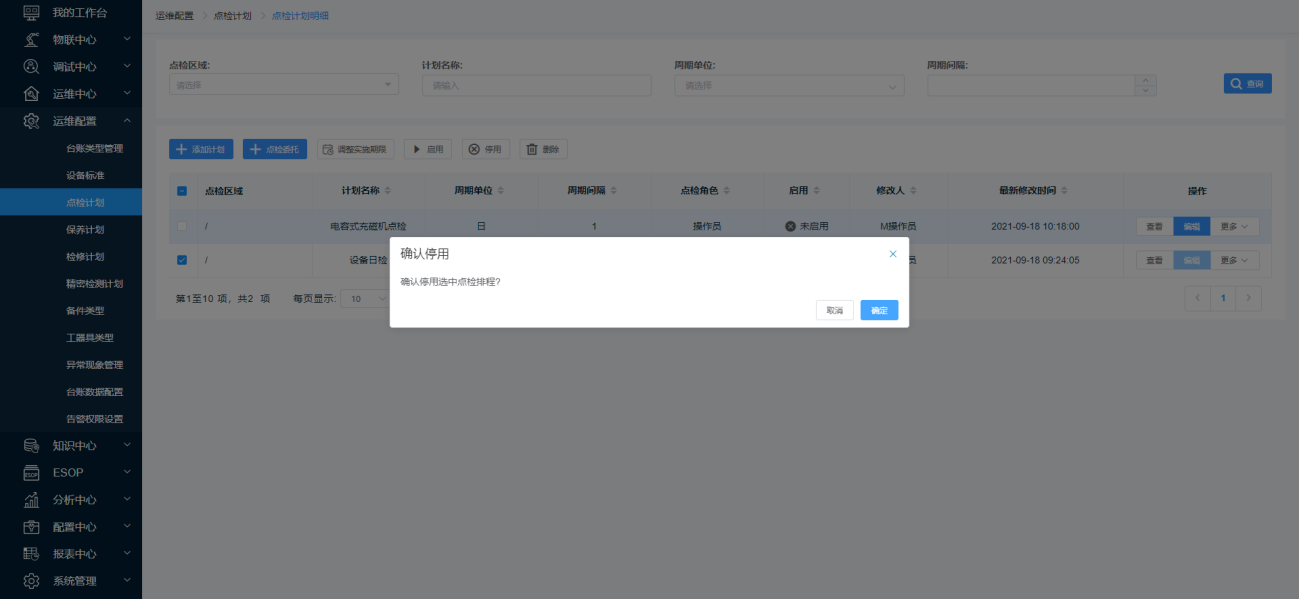
Task: Open 设备标准 submenu item
Action: pyautogui.click(x=85, y=175)
